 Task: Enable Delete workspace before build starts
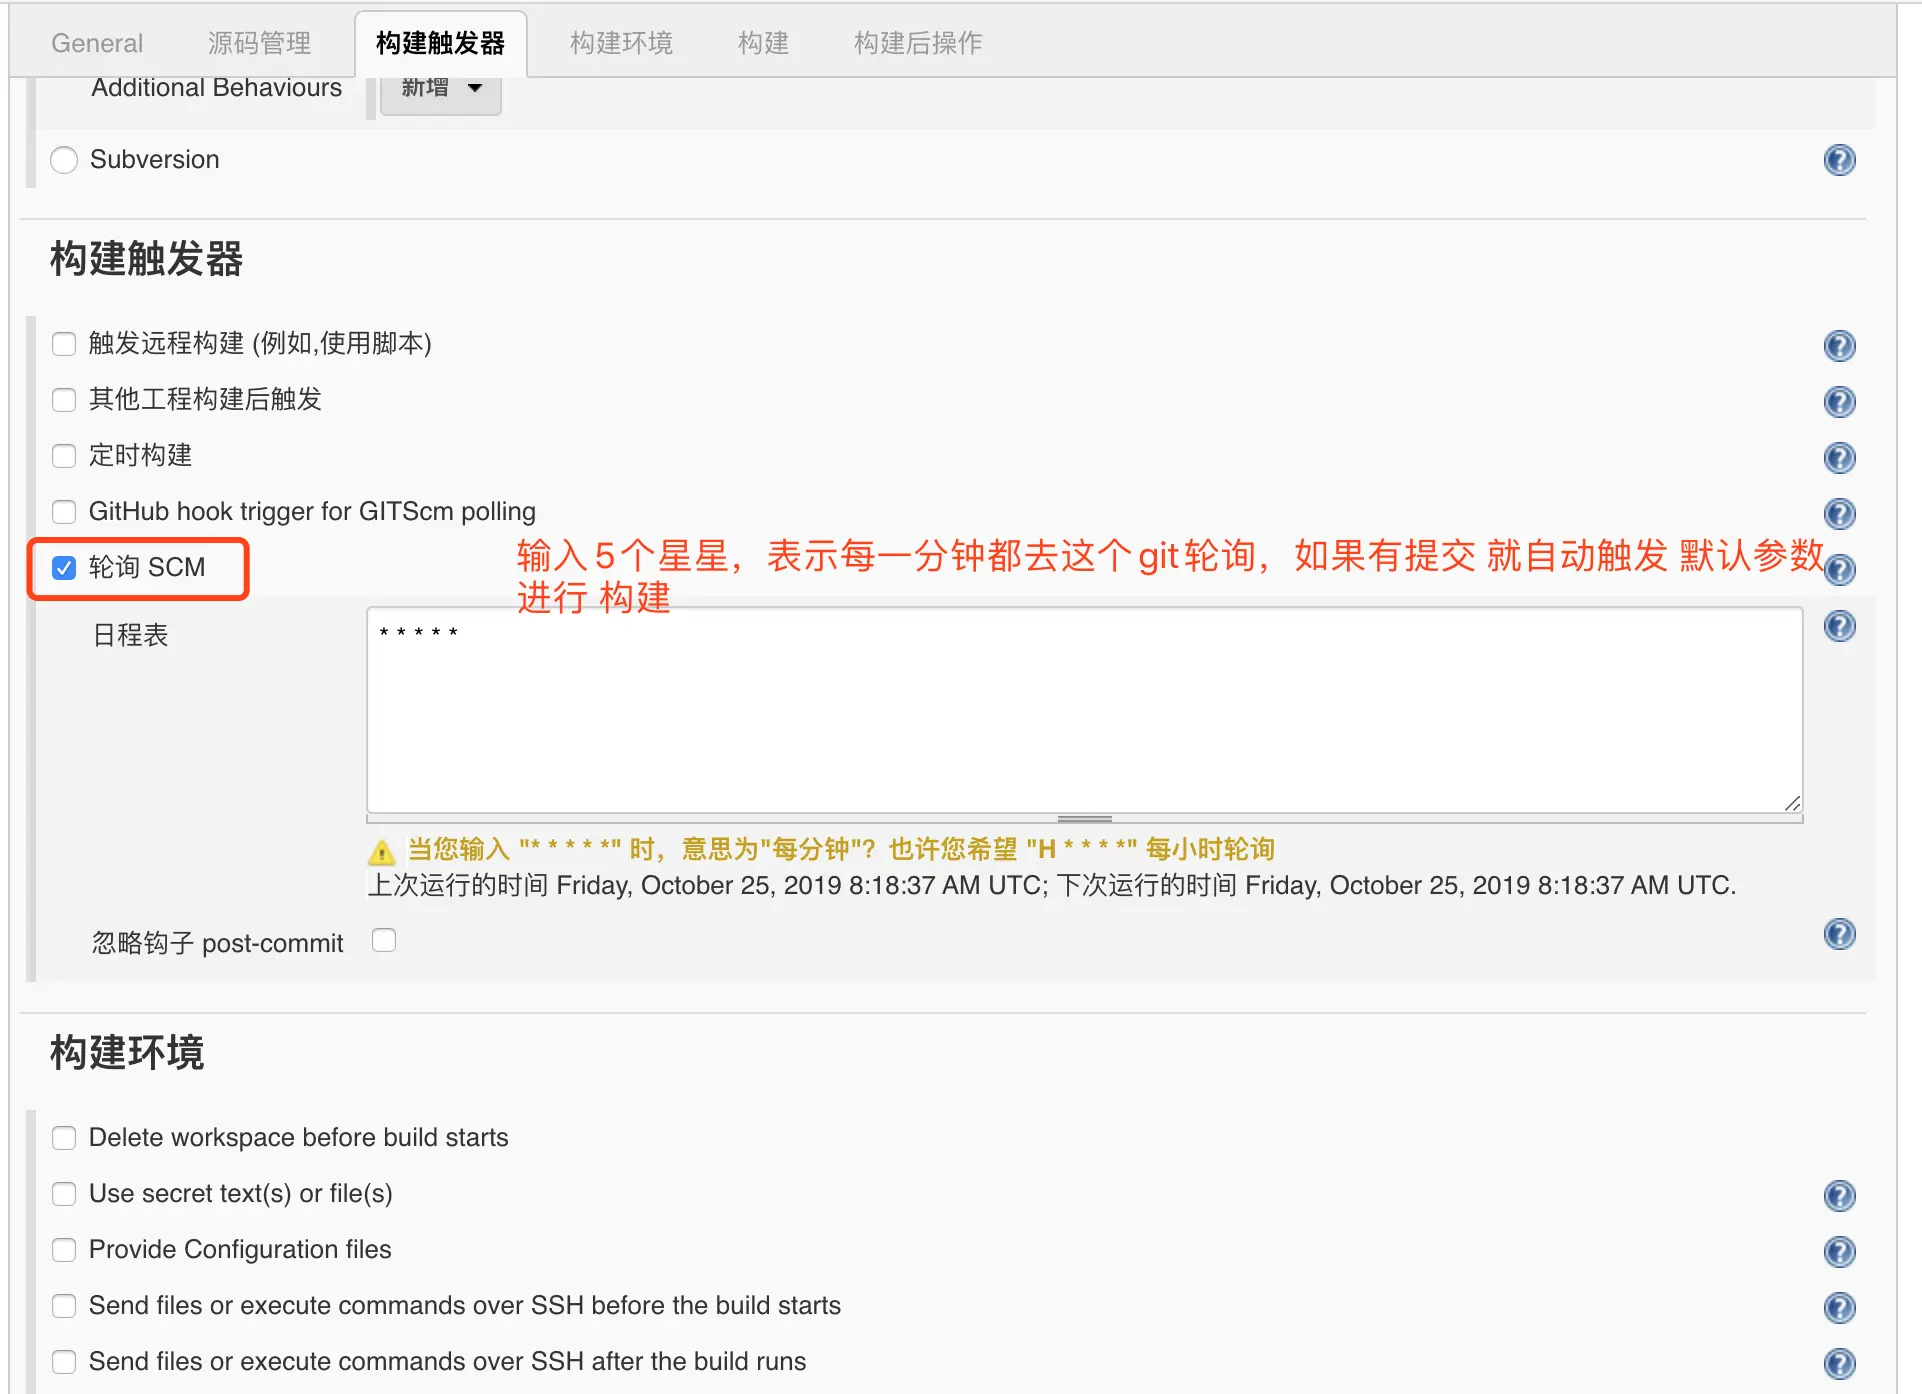coord(64,1138)
